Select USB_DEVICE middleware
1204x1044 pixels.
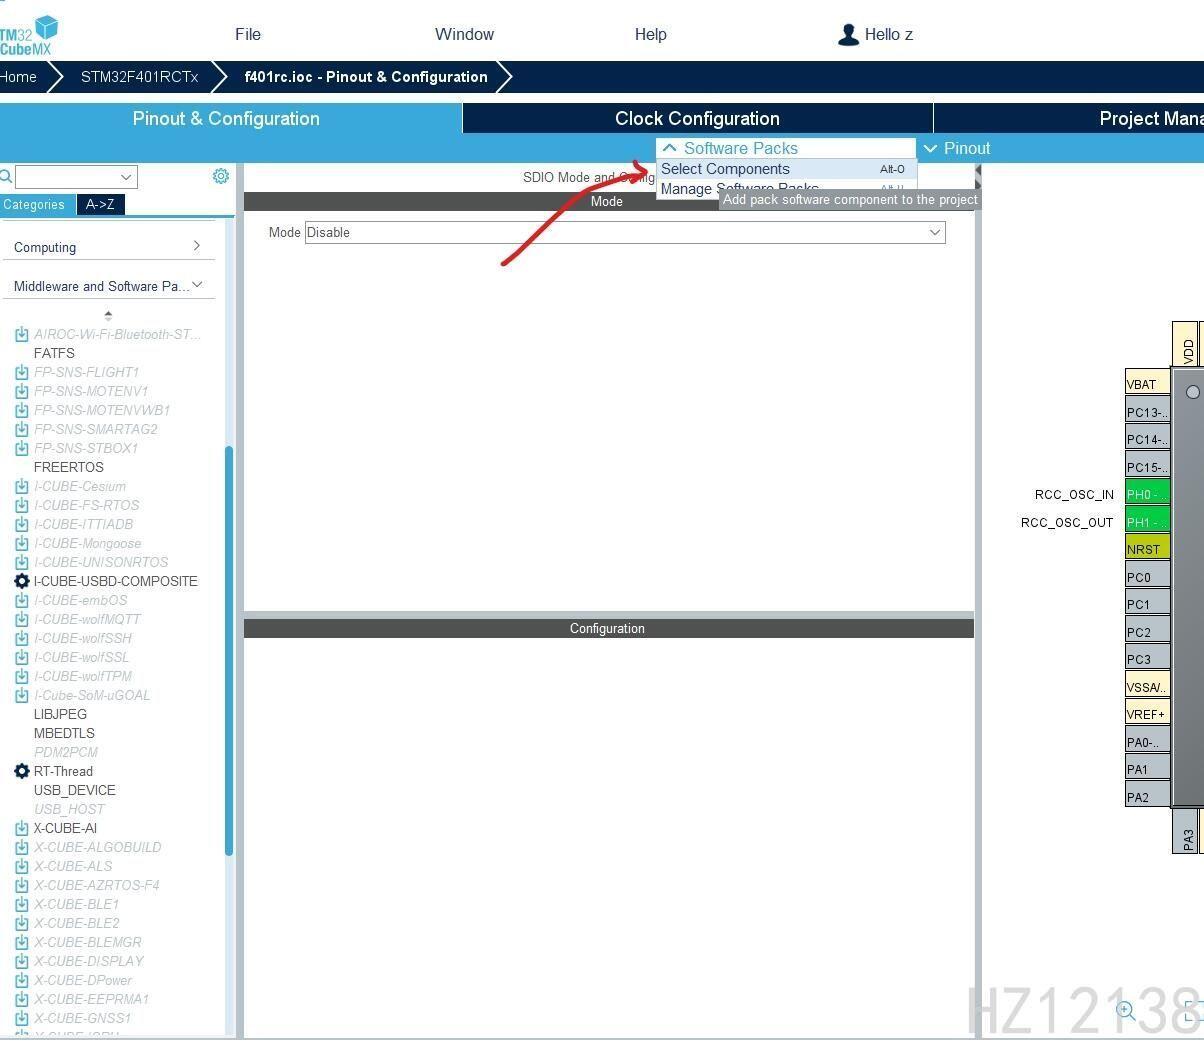point(75,790)
